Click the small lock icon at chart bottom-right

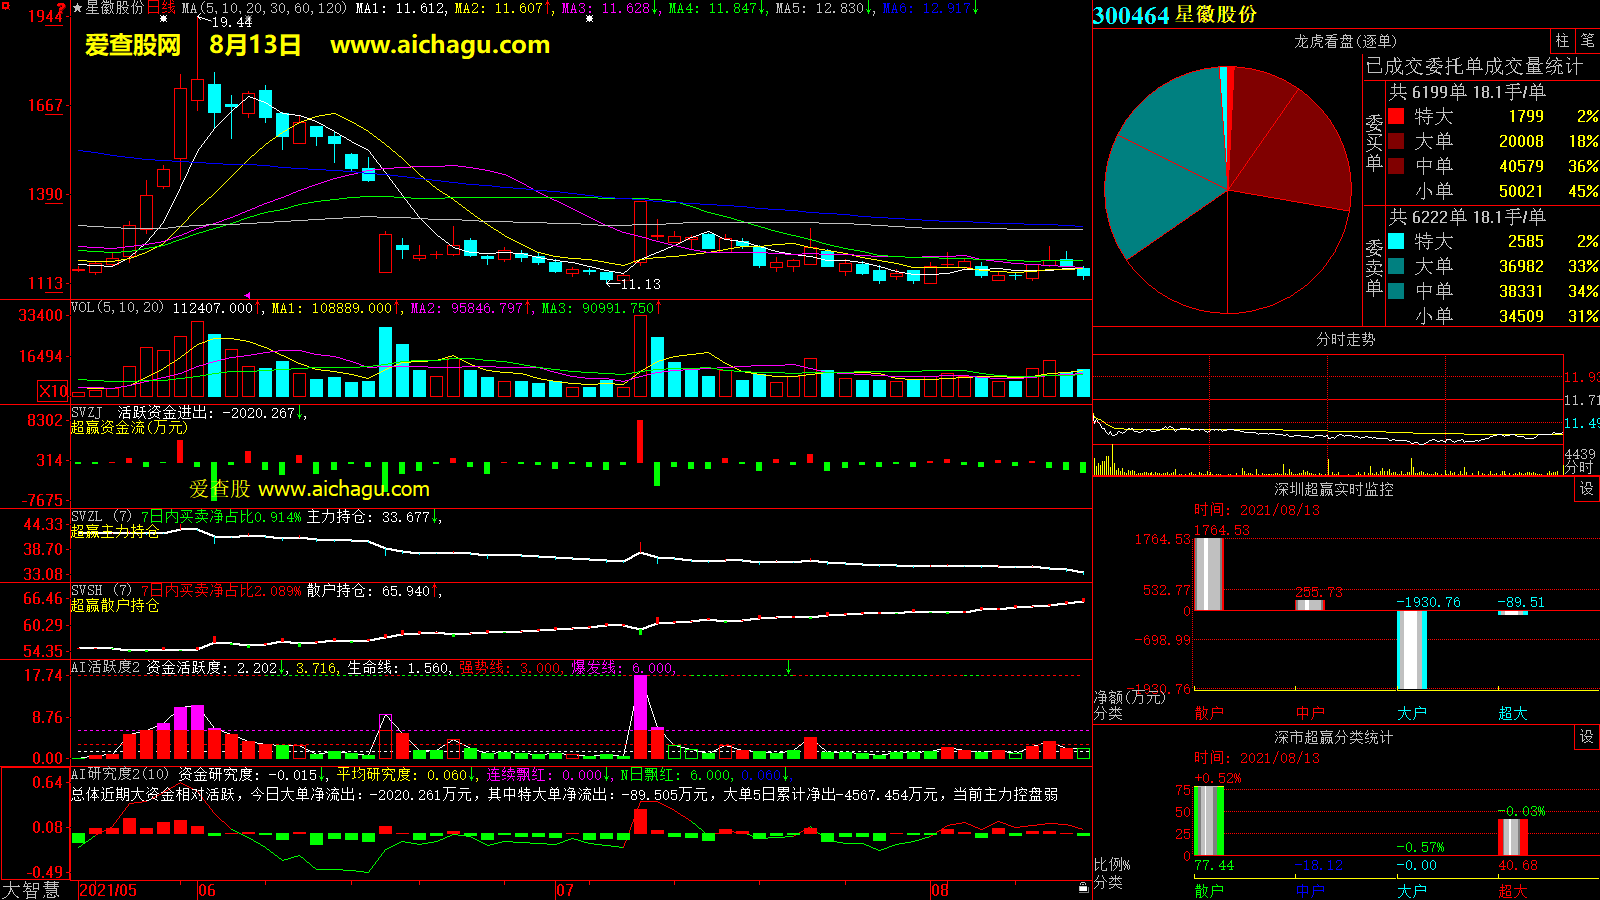(1083, 887)
